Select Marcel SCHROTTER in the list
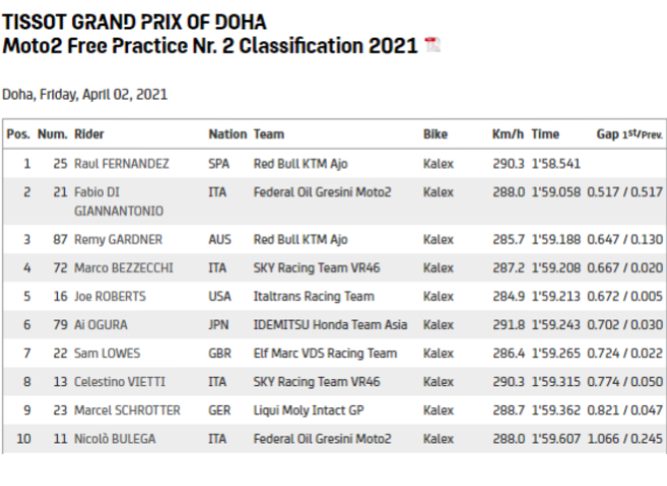Image resolution: width=667 pixels, height=486 pixels. pyautogui.click(x=125, y=410)
